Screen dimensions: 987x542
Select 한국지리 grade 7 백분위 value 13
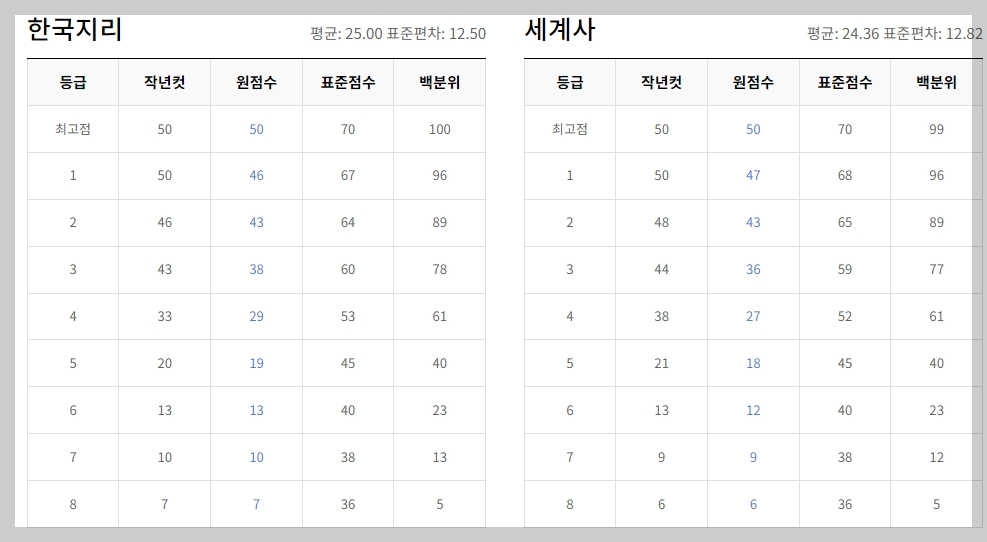(439, 458)
